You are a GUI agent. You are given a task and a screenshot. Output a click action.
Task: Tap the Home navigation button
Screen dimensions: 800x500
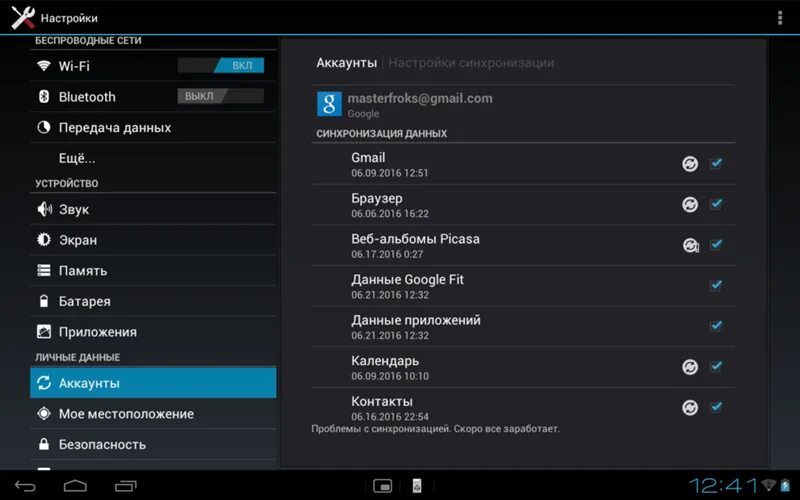point(75,486)
